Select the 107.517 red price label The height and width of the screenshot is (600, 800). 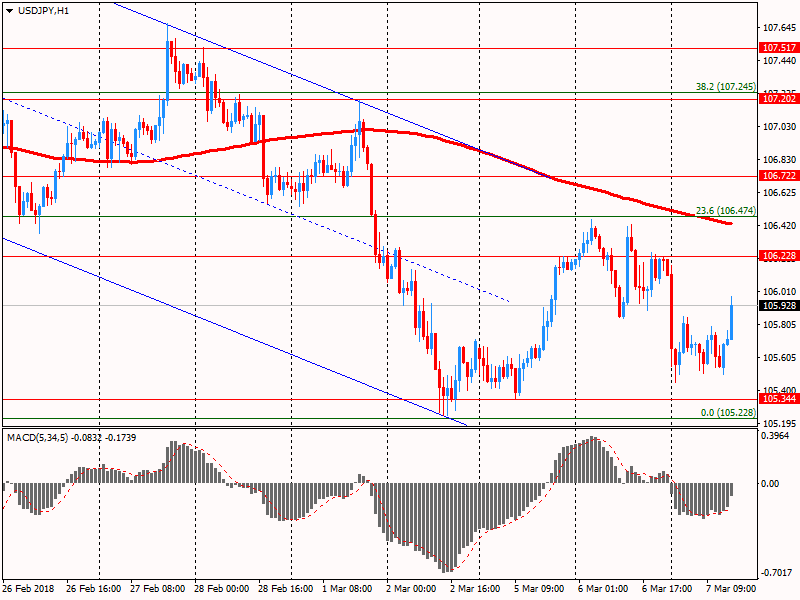point(779,47)
